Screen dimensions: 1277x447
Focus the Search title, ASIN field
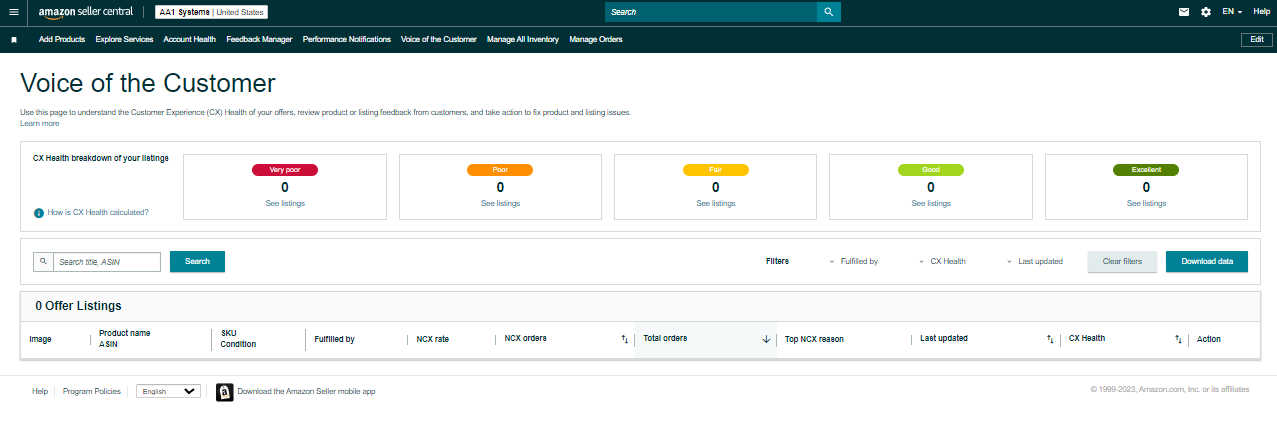(x=106, y=262)
